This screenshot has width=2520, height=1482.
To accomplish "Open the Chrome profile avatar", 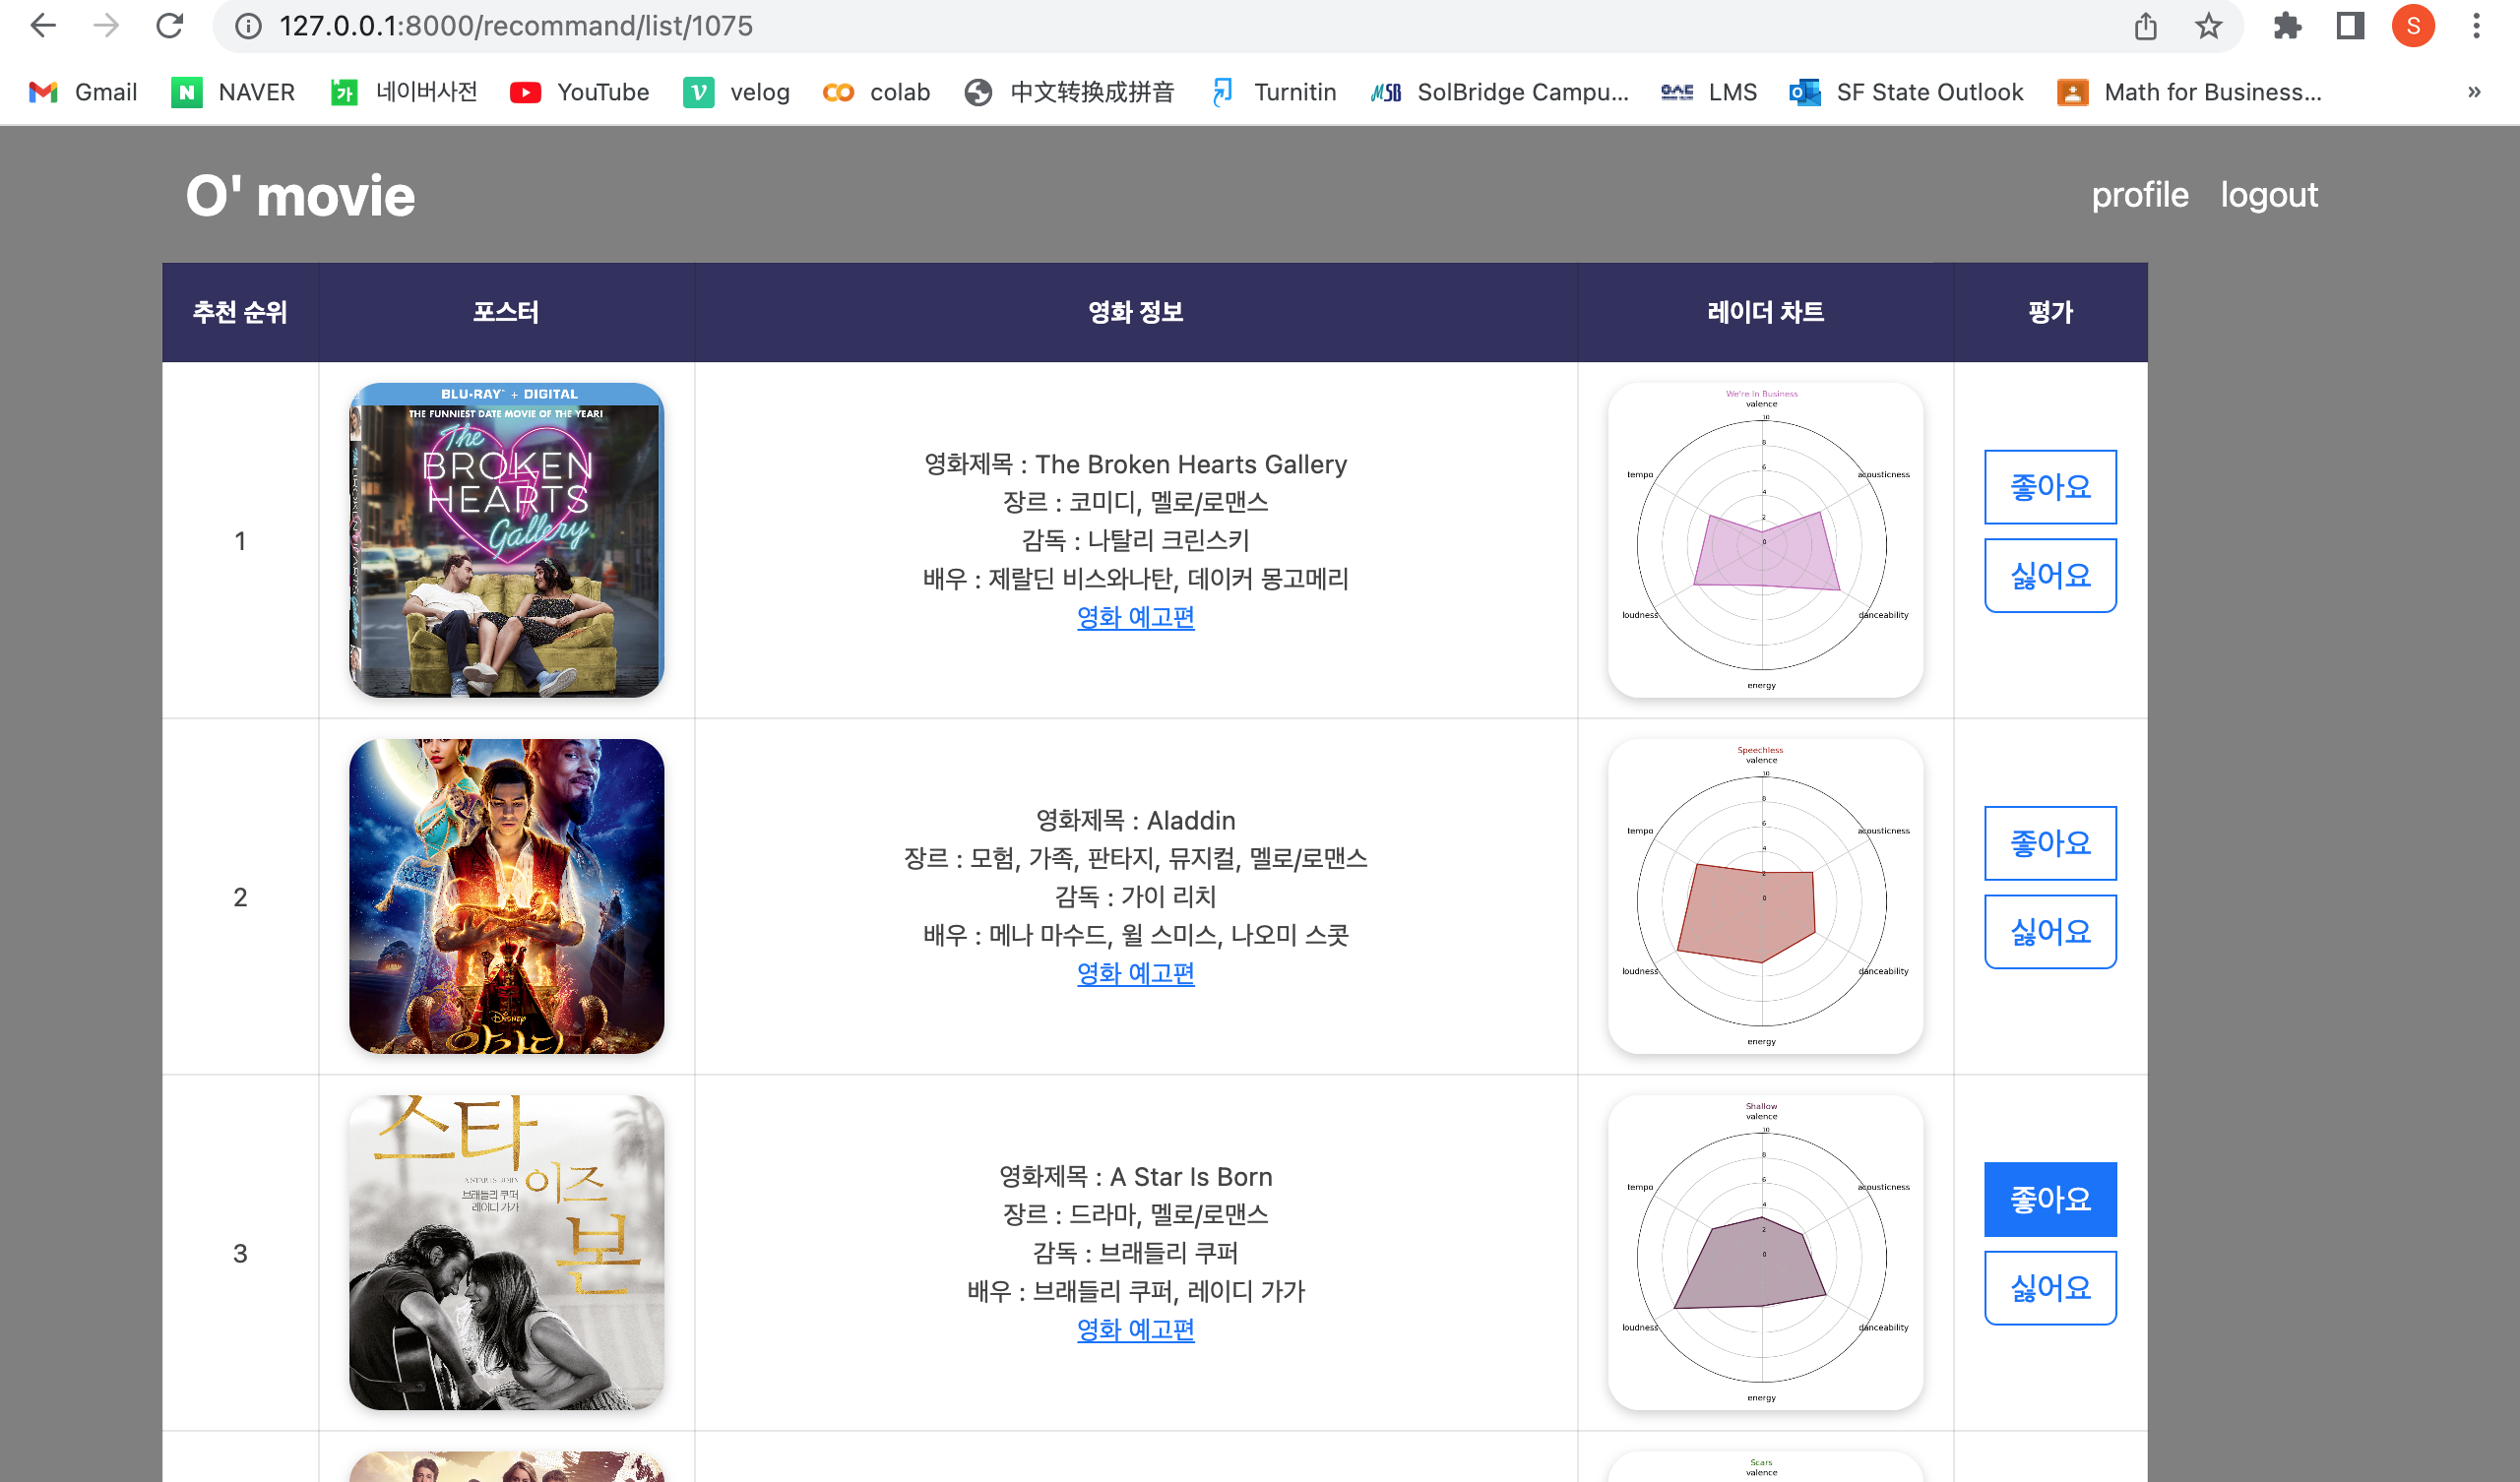I will pyautogui.click(x=2413, y=26).
